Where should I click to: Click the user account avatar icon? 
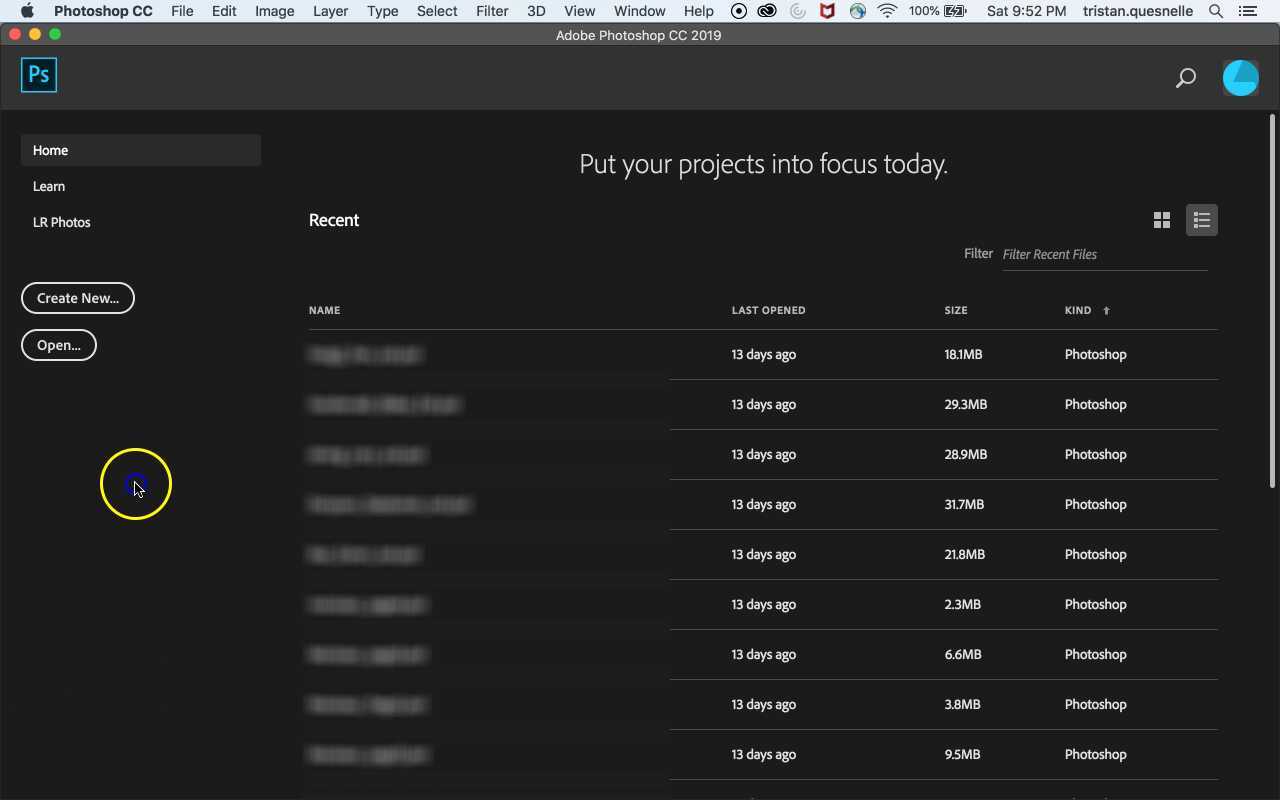pos(1240,77)
